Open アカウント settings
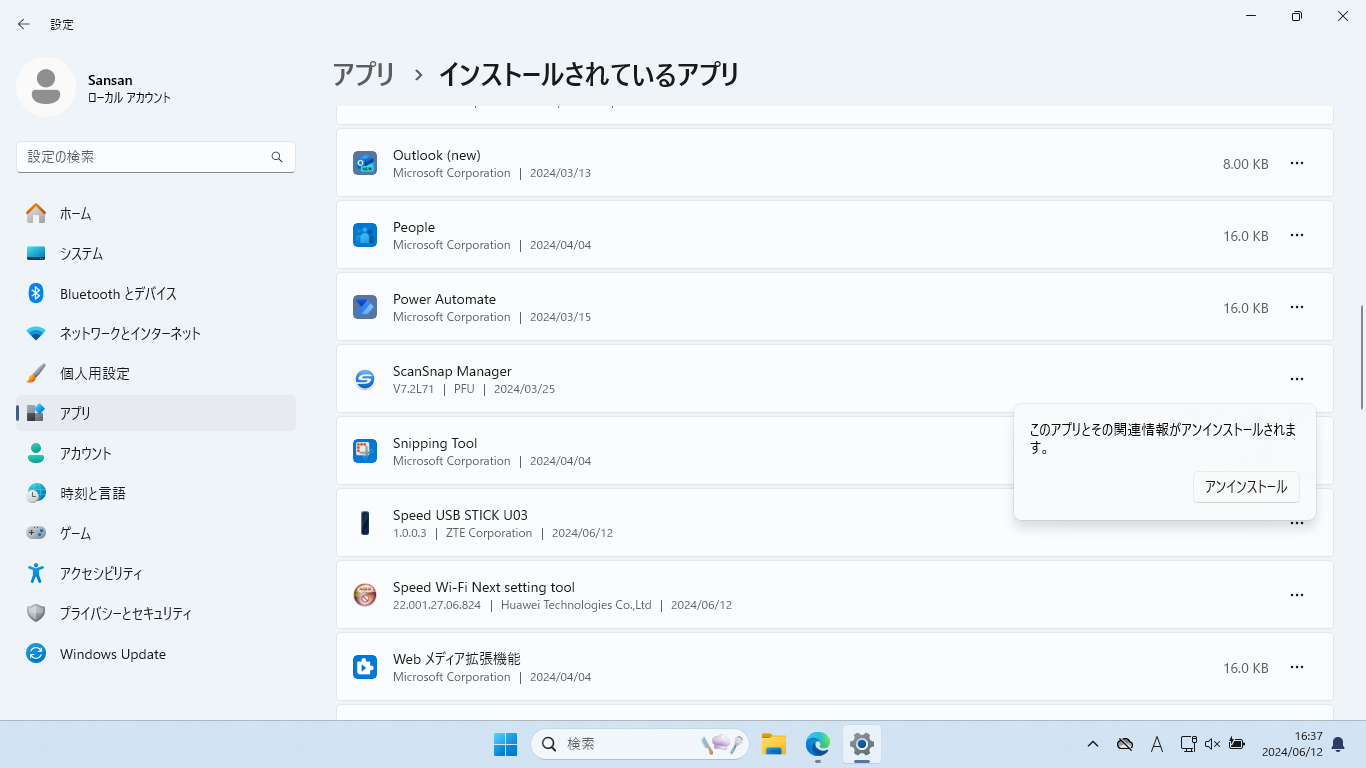This screenshot has width=1366, height=768. 156,453
